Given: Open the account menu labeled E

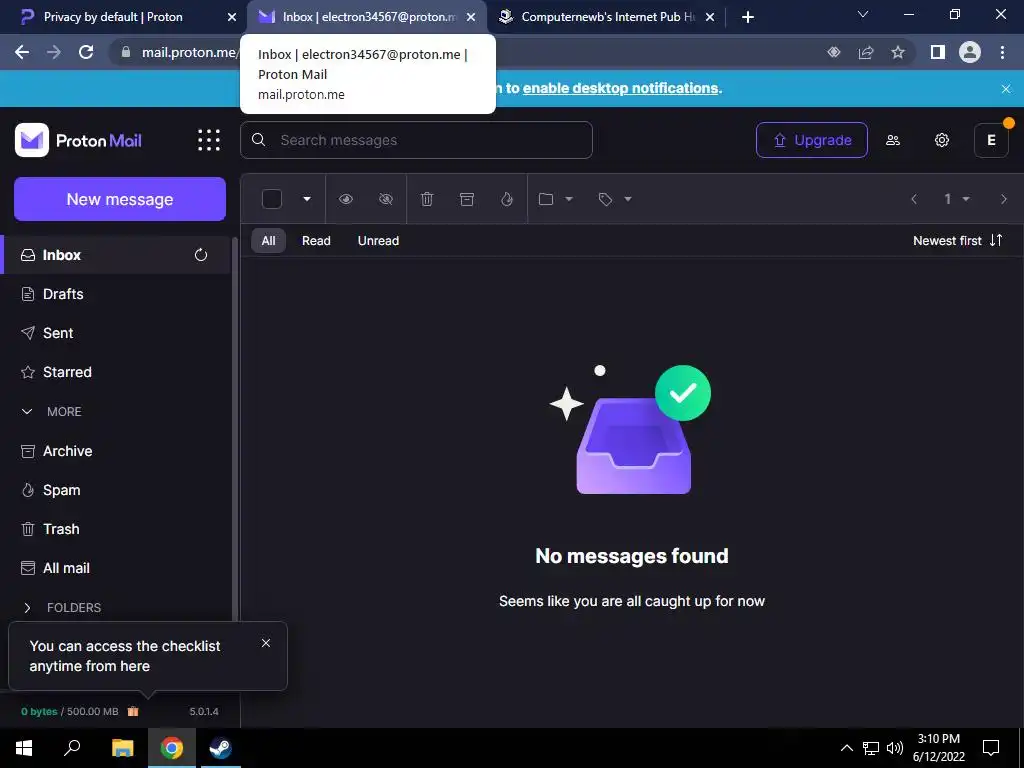Looking at the screenshot, I should point(991,140).
